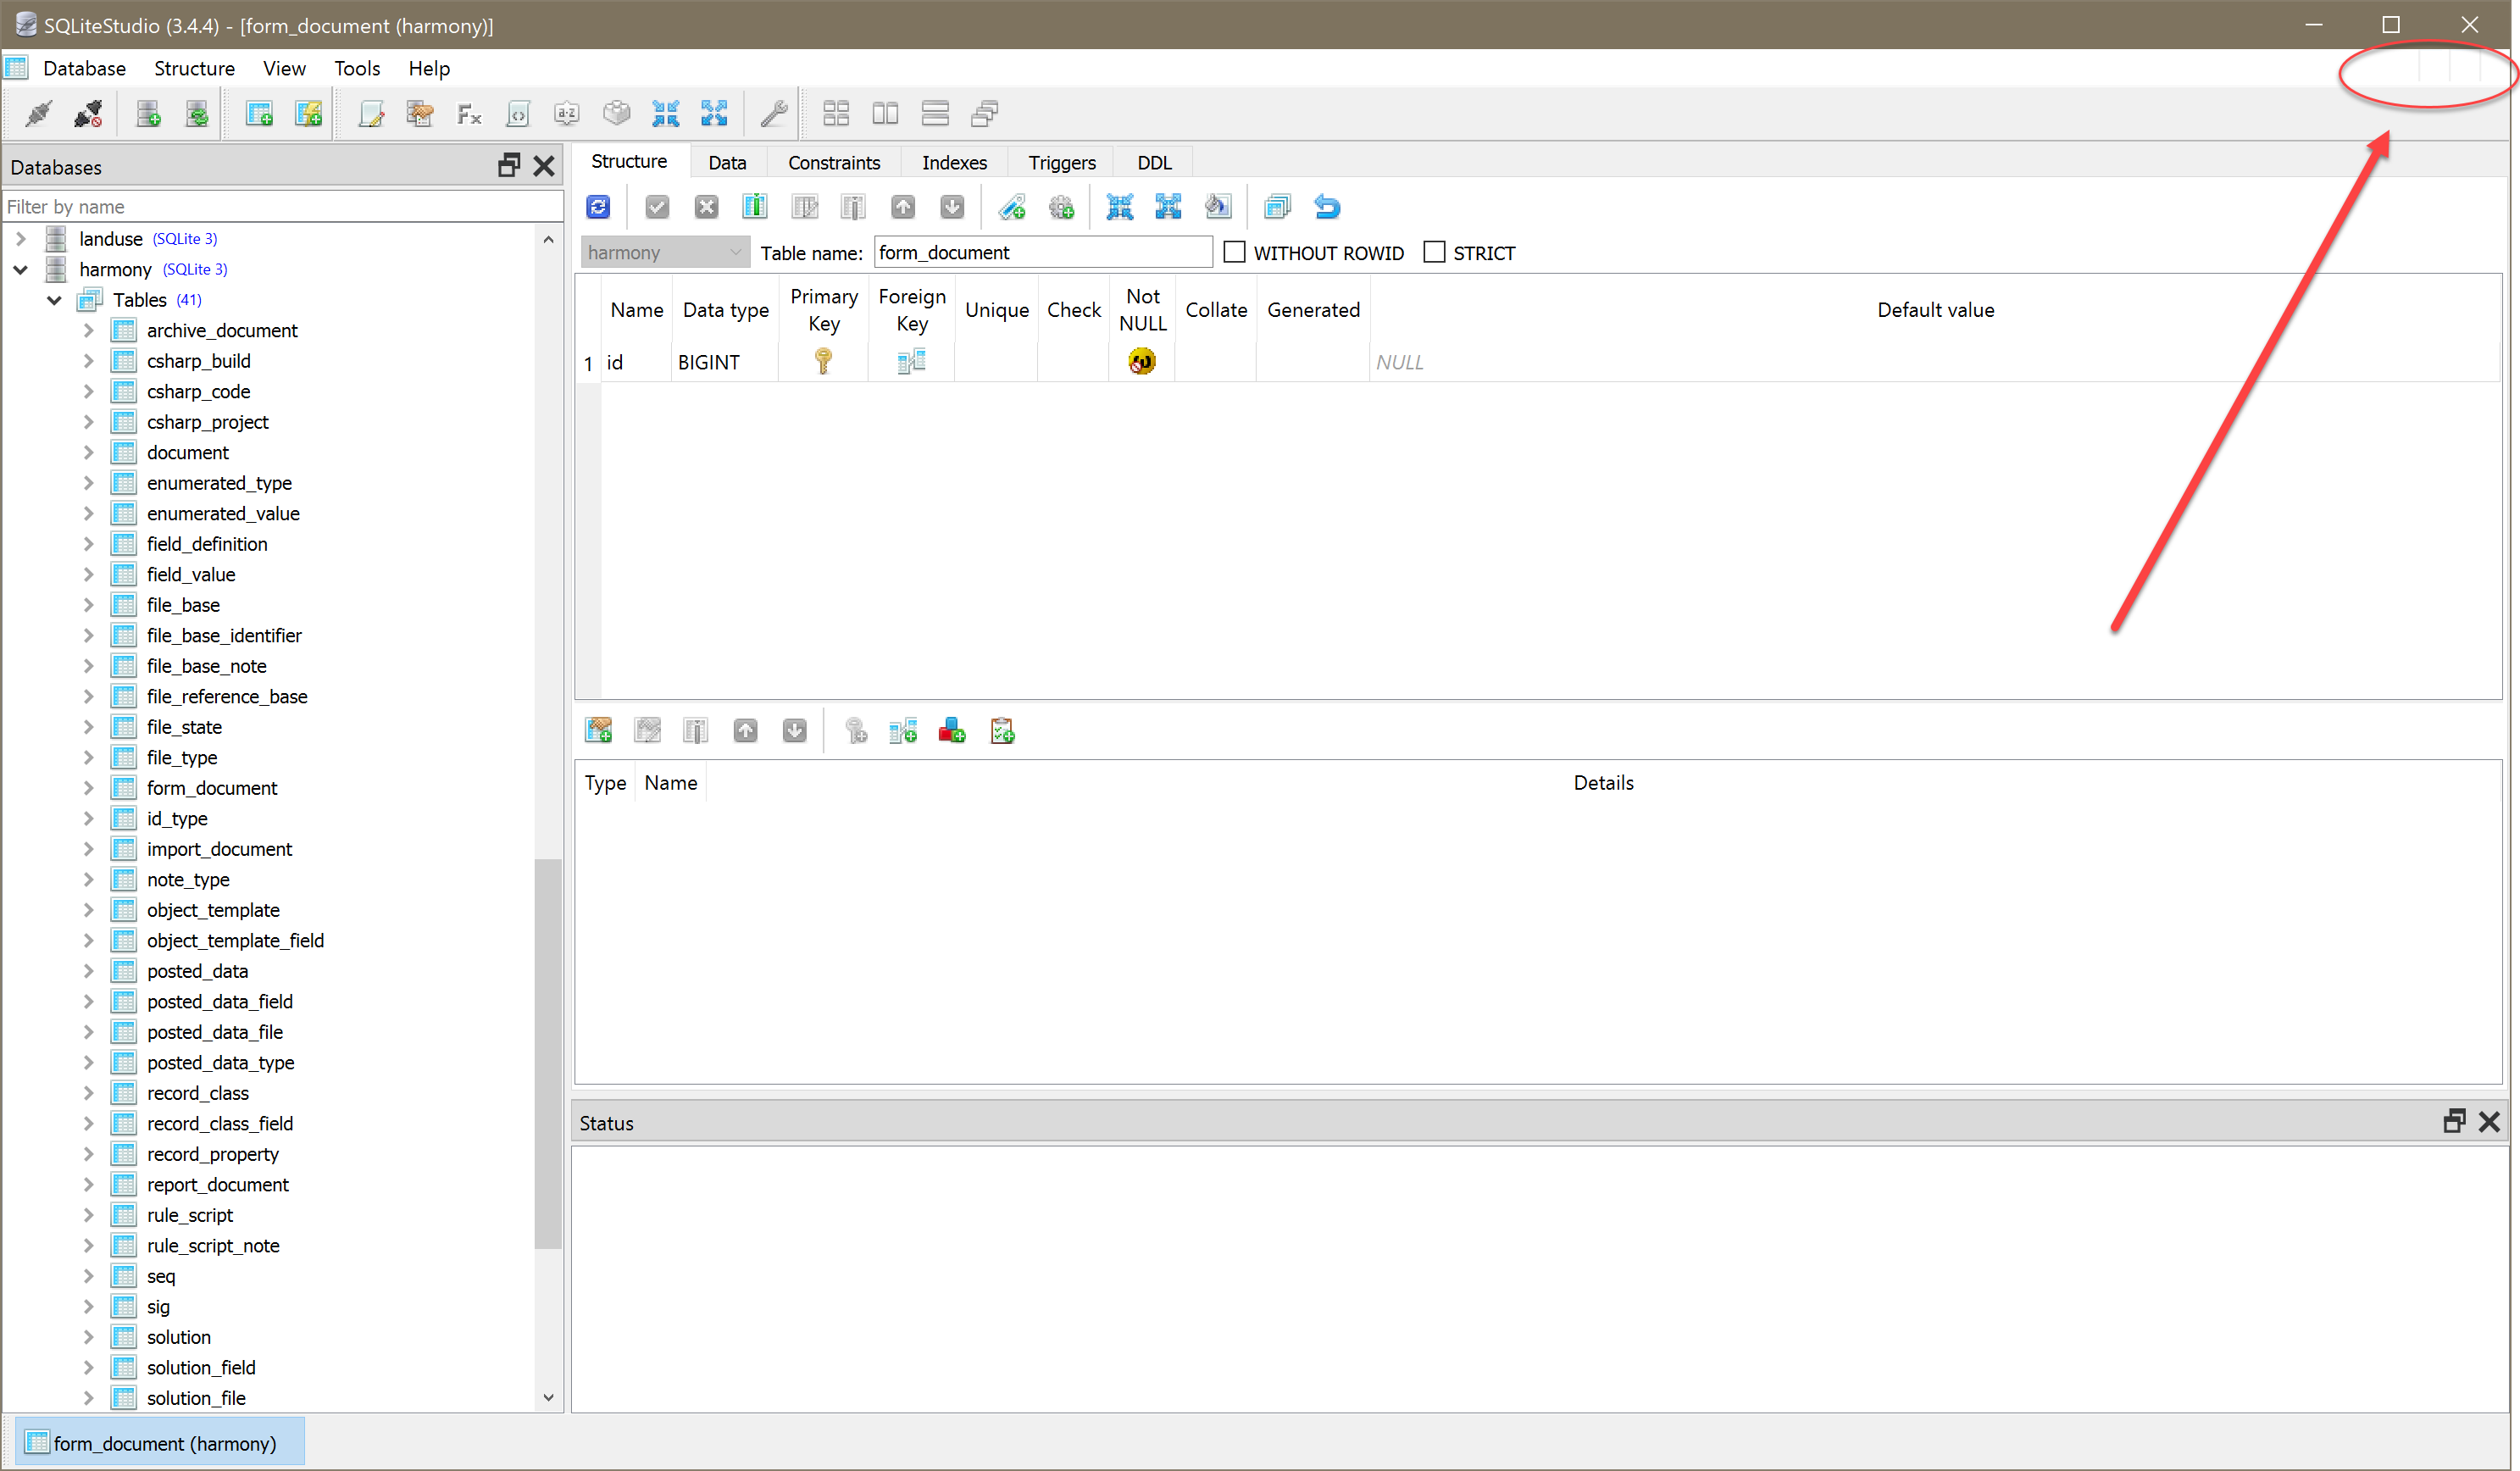Open the Structure menu
The width and height of the screenshot is (2520, 1471).
[x=194, y=68]
